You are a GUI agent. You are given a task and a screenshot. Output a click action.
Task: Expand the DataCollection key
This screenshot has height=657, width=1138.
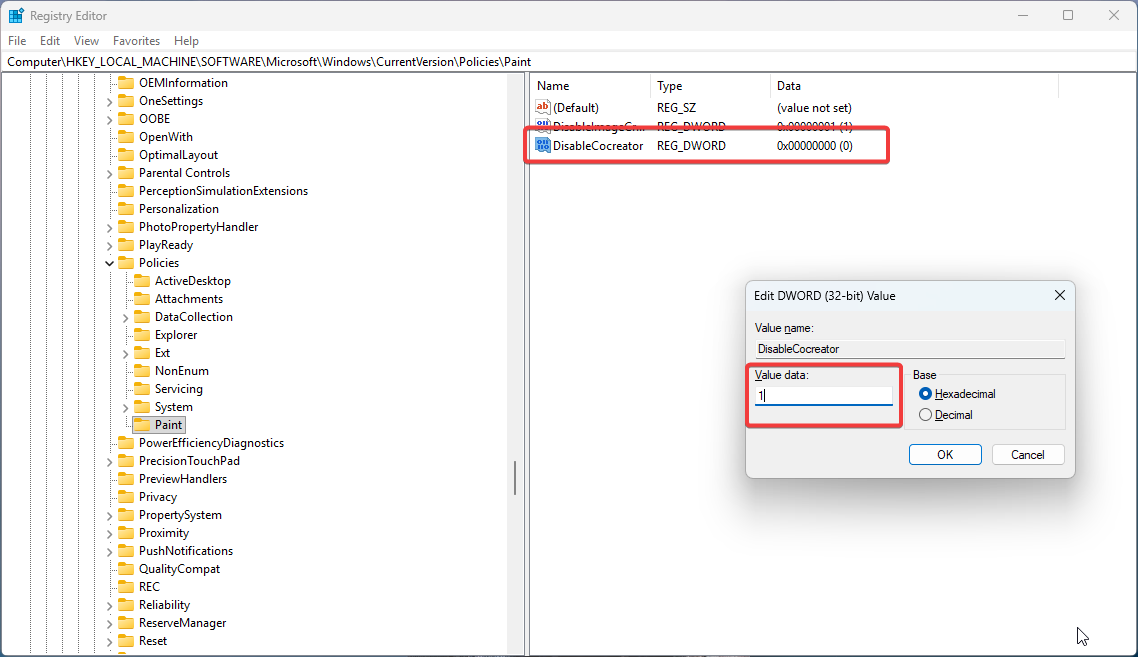[126, 317]
